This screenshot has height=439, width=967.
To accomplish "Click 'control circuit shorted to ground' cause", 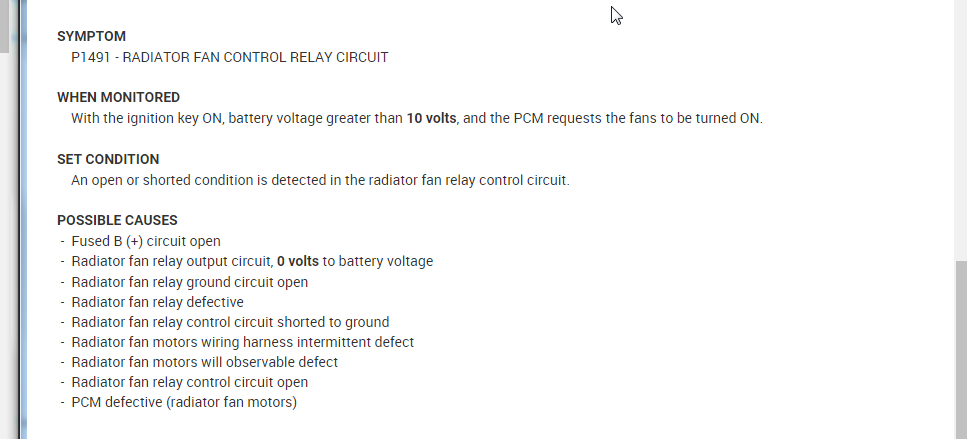I will coord(230,322).
